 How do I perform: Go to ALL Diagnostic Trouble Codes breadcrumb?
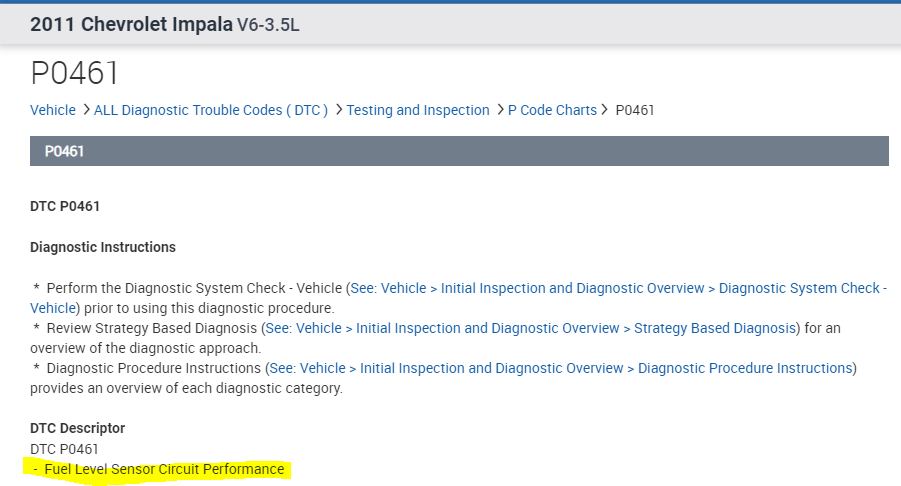click(210, 110)
